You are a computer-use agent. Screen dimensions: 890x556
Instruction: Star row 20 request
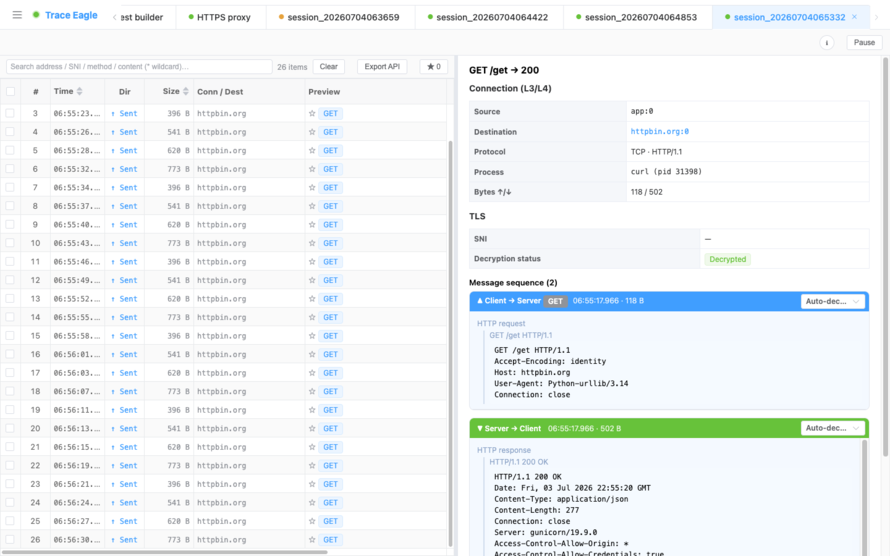point(312,428)
